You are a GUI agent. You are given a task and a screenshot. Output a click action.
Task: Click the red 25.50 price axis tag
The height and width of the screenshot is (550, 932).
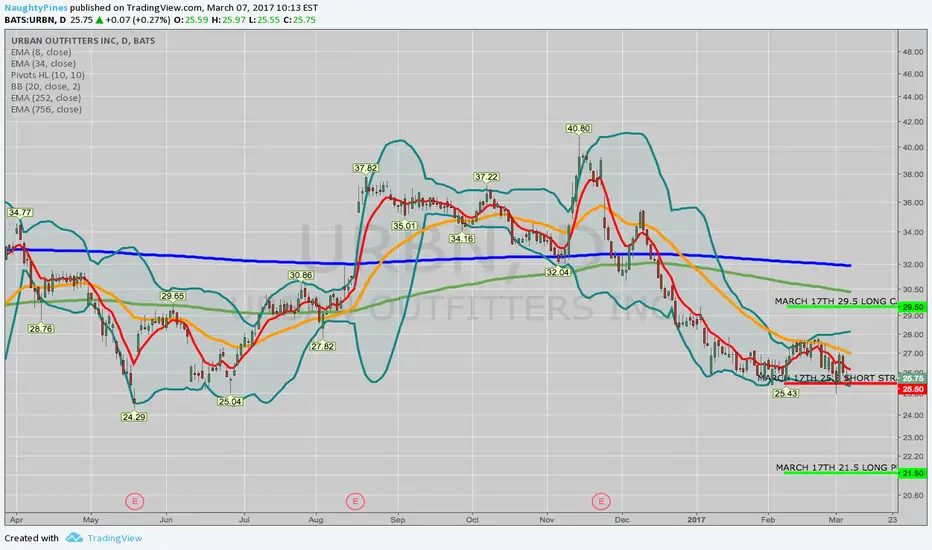(912, 389)
